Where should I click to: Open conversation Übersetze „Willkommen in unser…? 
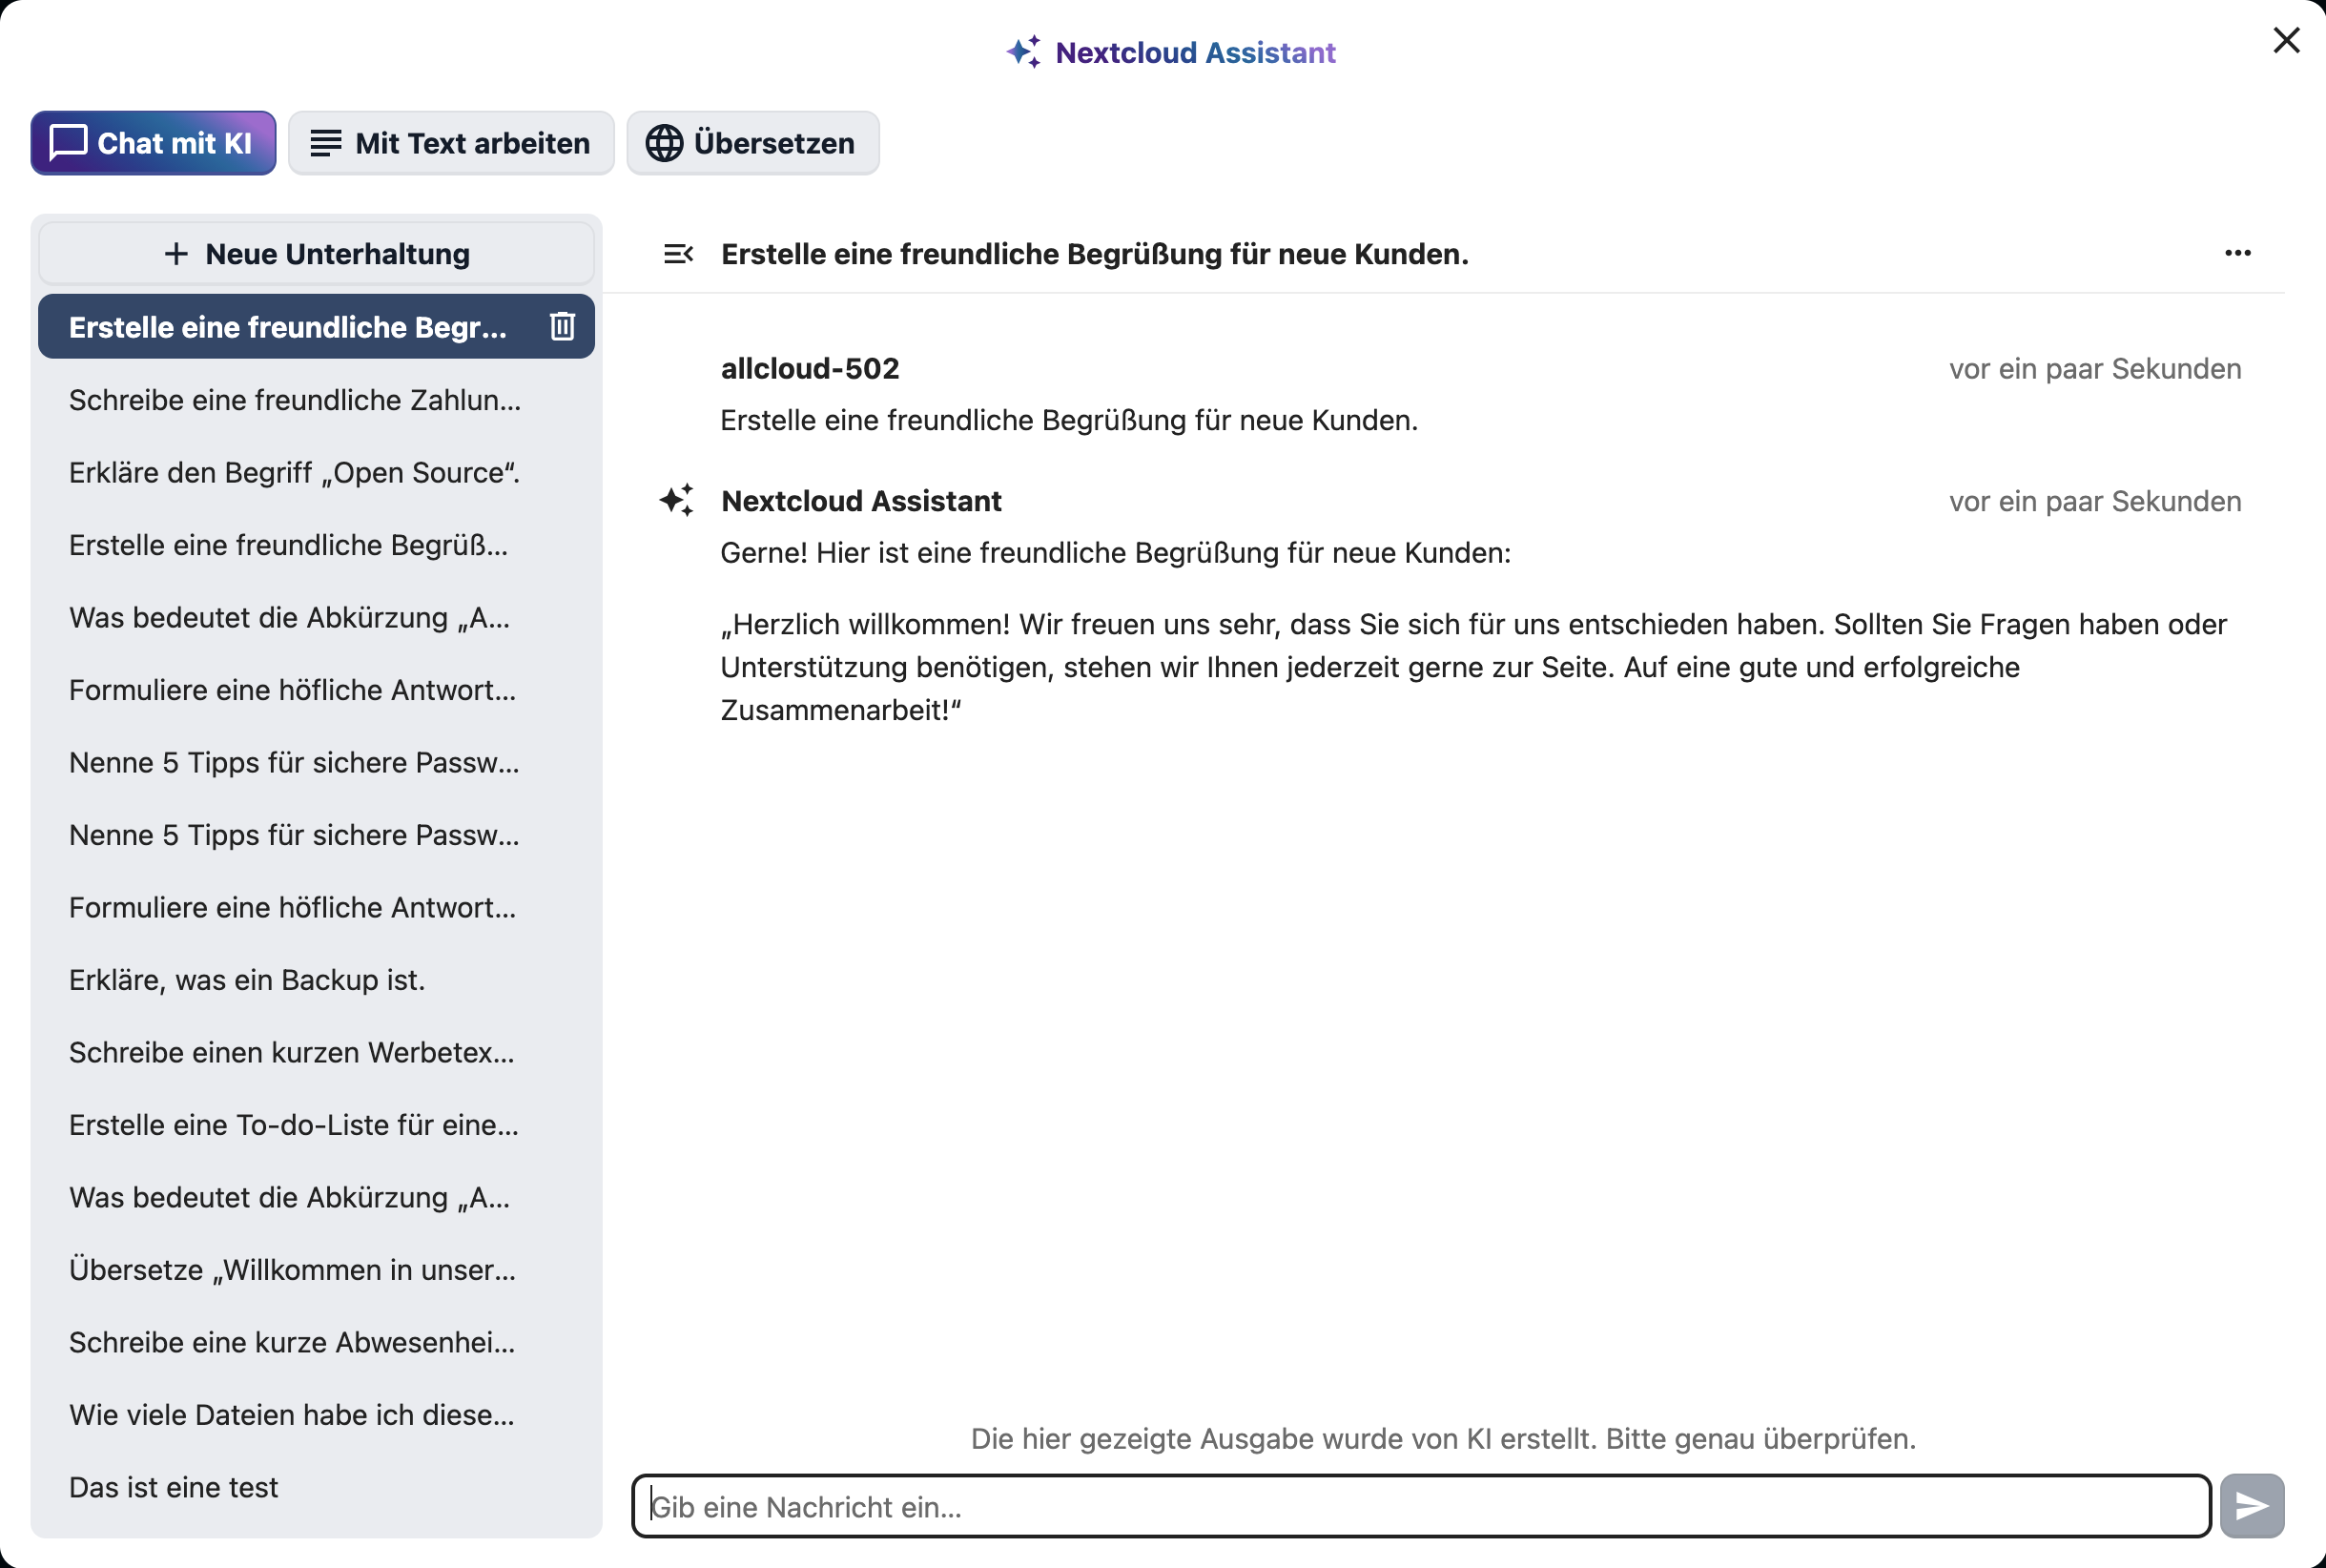coord(316,1270)
